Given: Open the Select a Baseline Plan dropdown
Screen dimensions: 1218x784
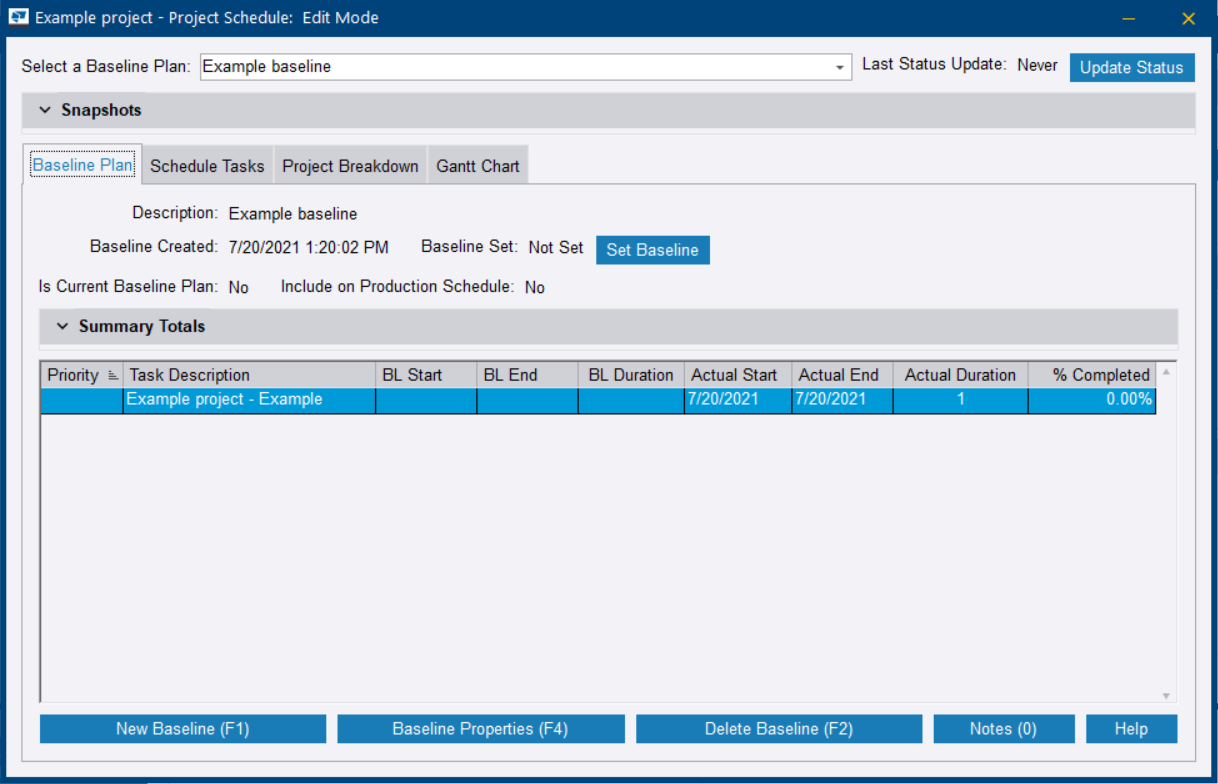Looking at the screenshot, I should tap(841, 67).
